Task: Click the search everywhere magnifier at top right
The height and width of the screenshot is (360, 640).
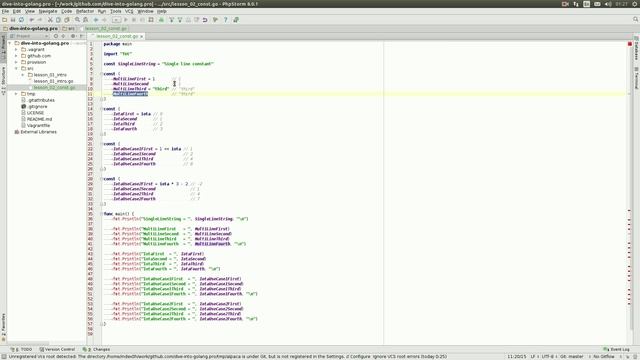Action: [x=636, y=20]
